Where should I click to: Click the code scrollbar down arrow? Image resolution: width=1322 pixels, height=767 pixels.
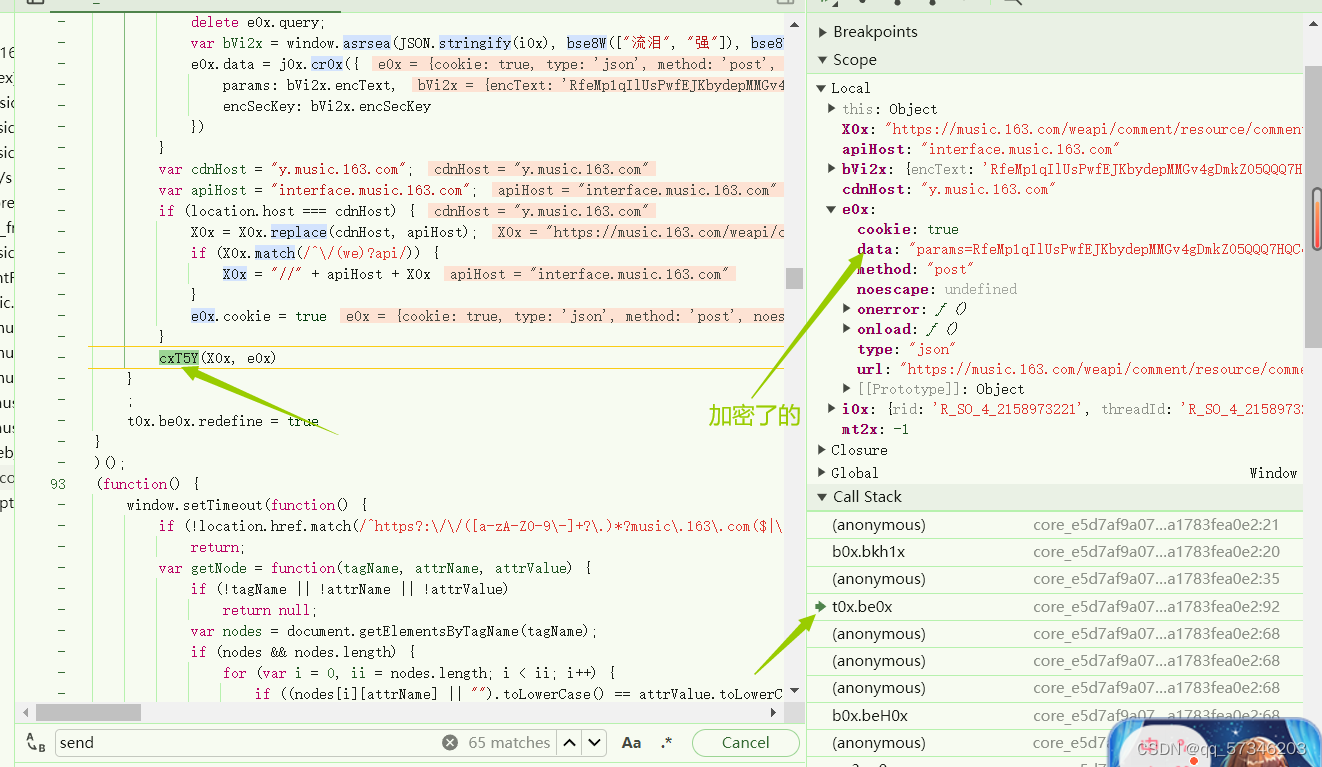794,691
